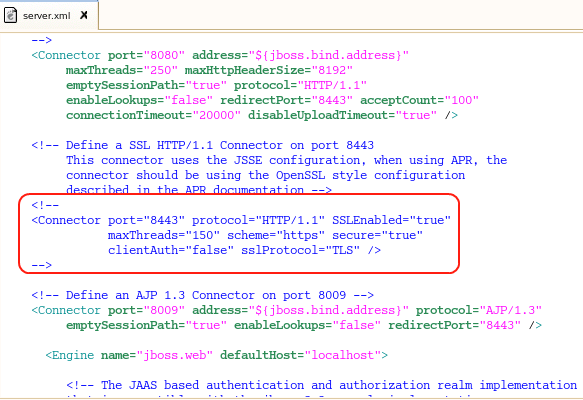Click the secure="true" attribute
This screenshot has width=583, height=400.
click(x=377, y=235)
